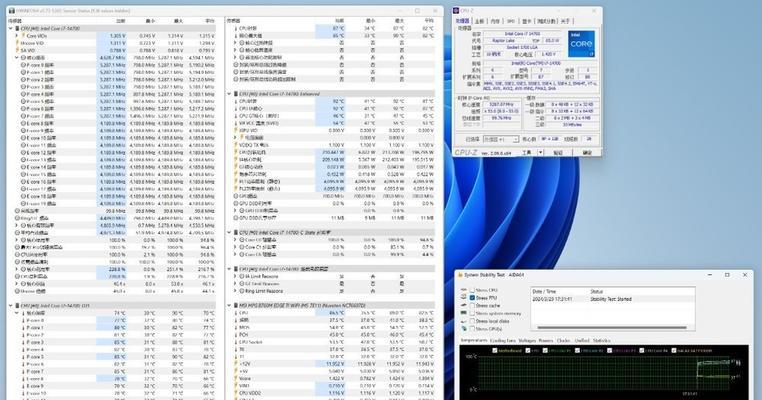The height and width of the screenshot is (400, 762).
Task: Click the lightning icon next to Vcore row
Action: pos(236,378)
